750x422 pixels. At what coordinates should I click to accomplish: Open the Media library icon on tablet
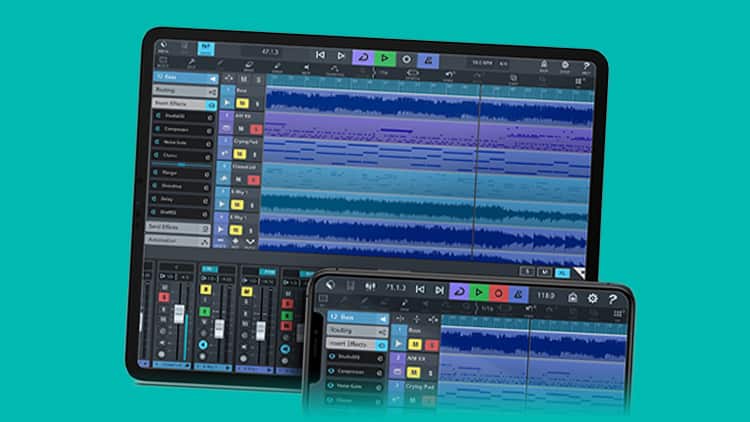pyautogui.click(x=163, y=46)
